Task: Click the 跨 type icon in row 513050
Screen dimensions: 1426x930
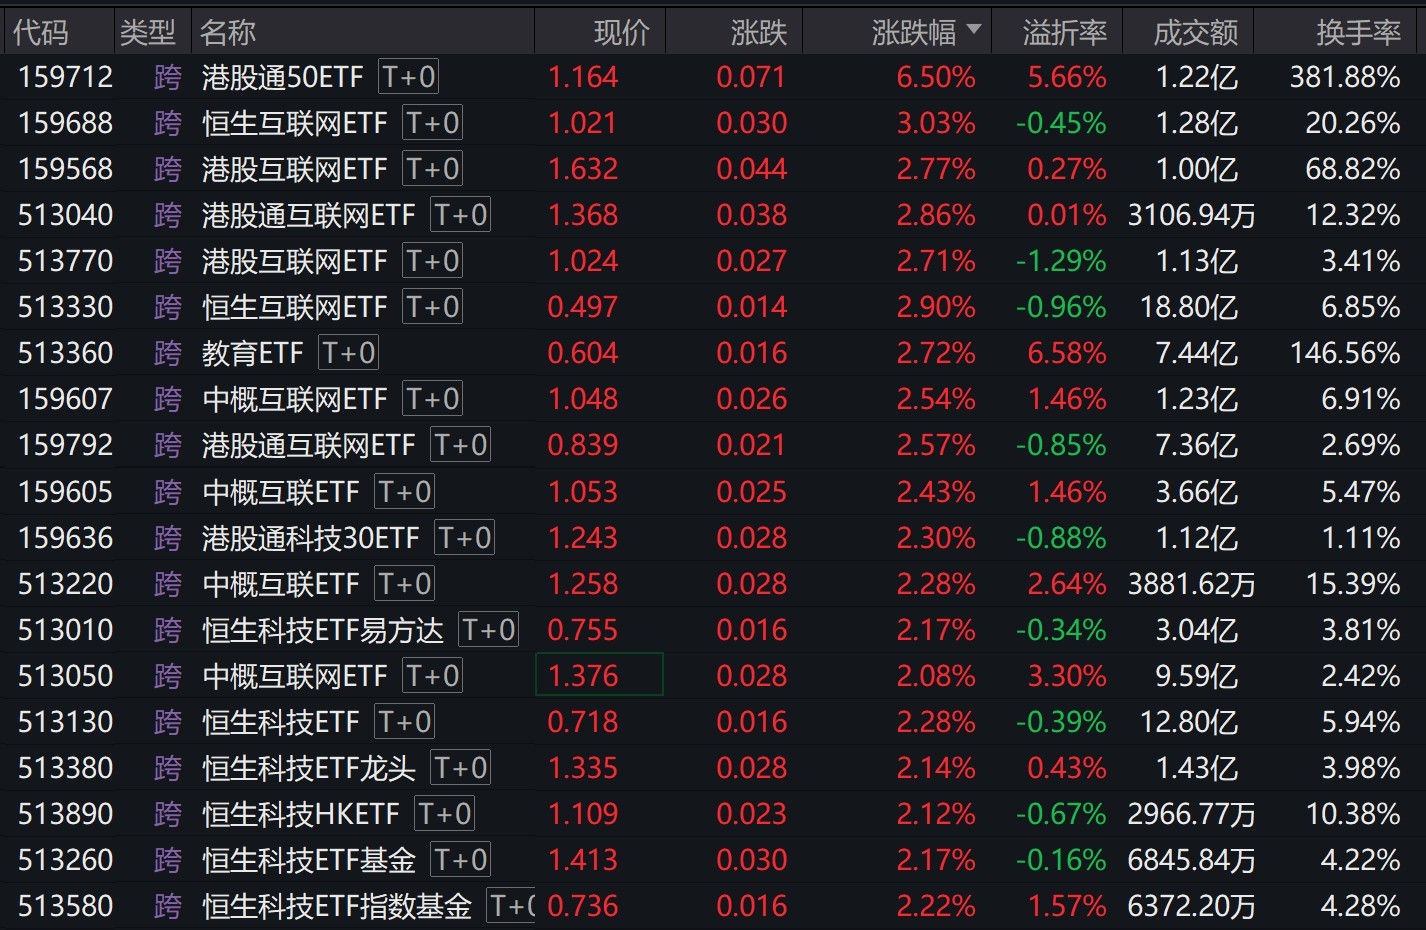Action: (167, 676)
